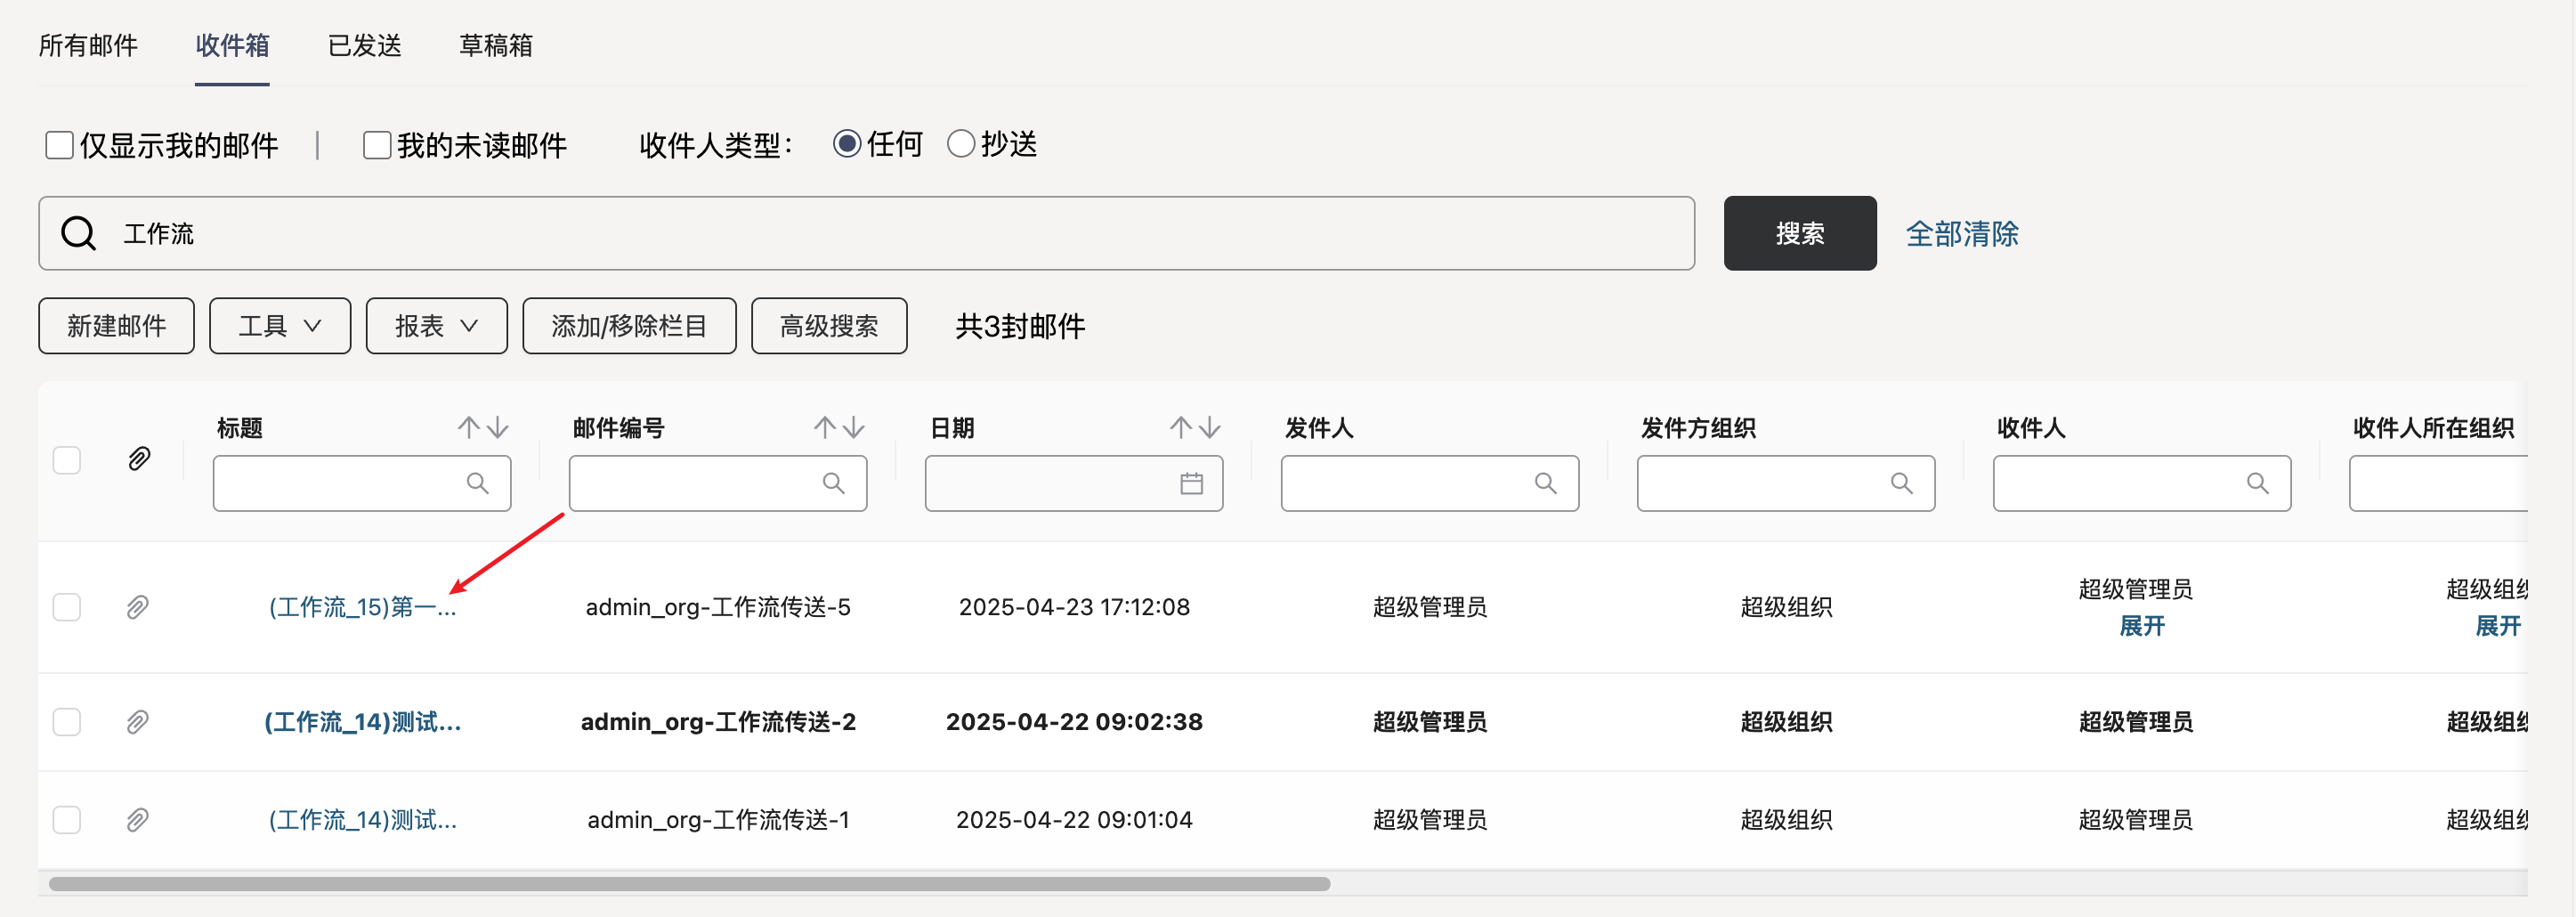Click search icon in 发件人 filter box

click(1545, 484)
